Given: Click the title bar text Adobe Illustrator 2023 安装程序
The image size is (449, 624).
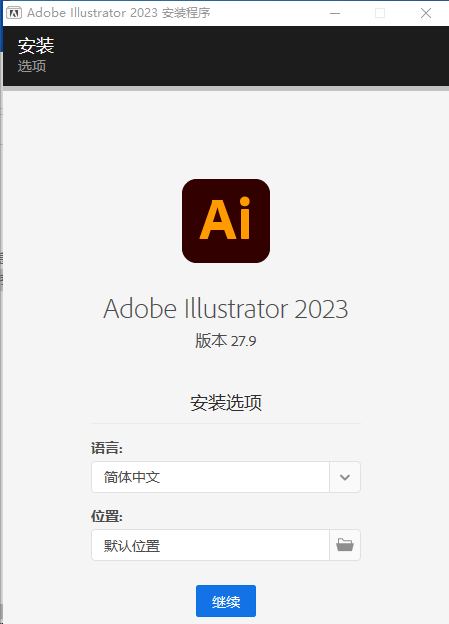Looking at the screenshot, I should click(x=119, y=13).
